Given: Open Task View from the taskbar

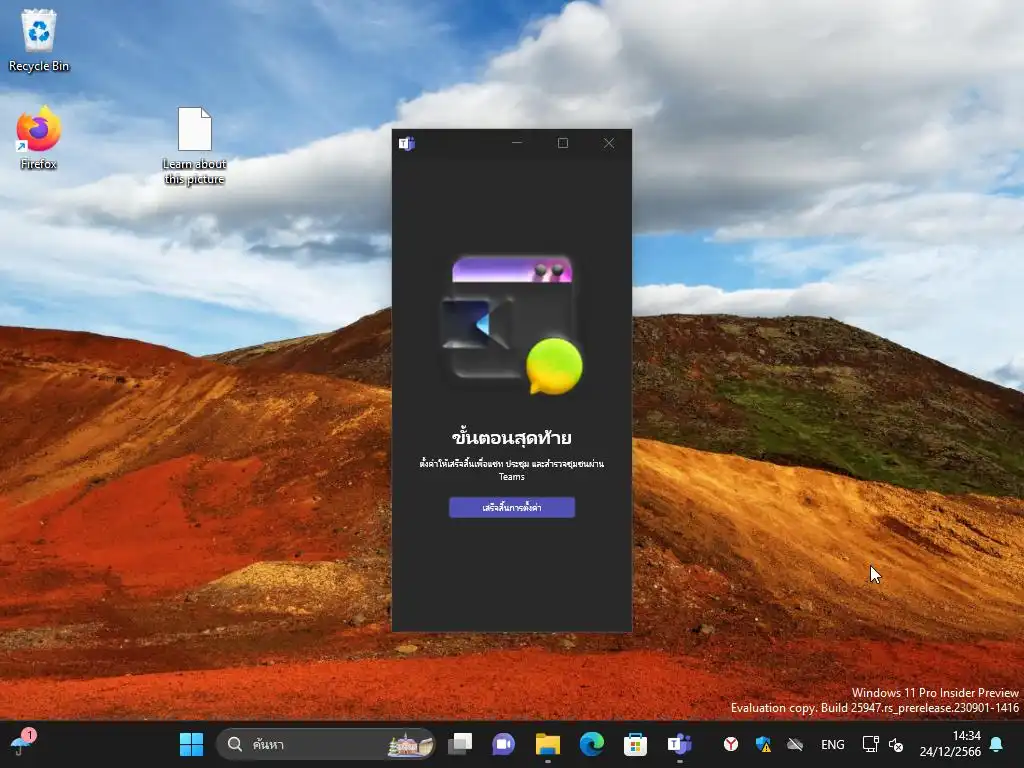Looking at the screenshot, I should coord(460,744).
